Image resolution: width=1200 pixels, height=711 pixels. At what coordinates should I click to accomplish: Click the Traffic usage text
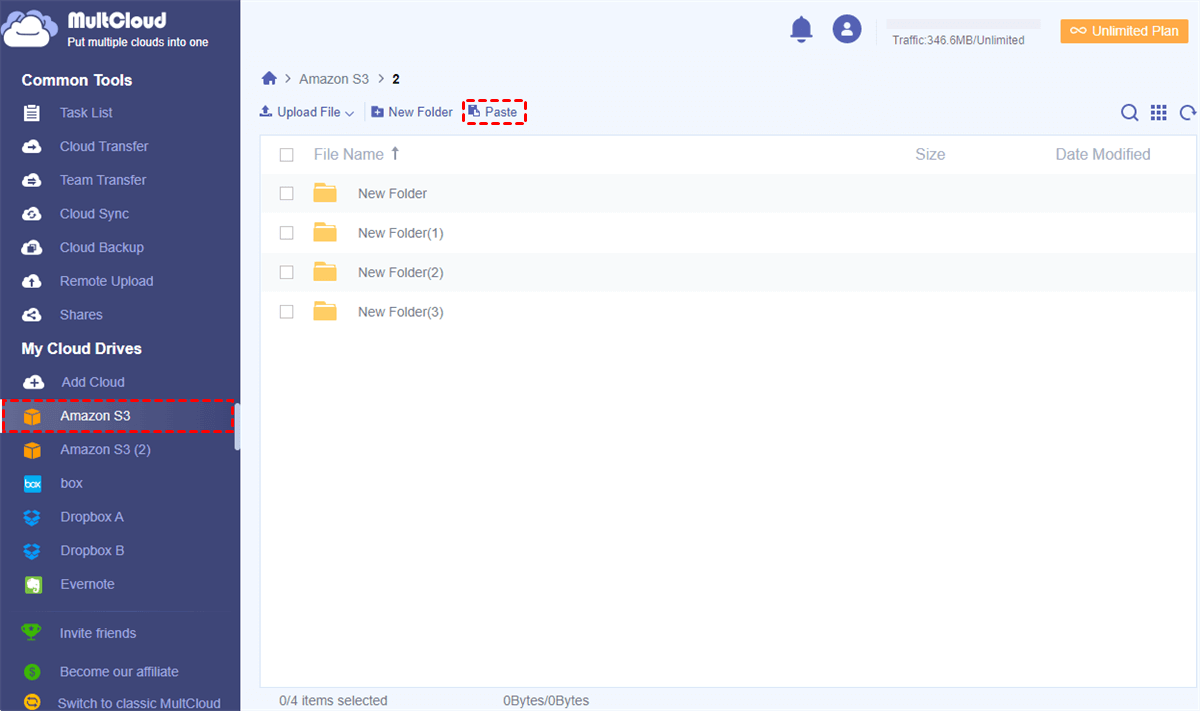(958, 40)
